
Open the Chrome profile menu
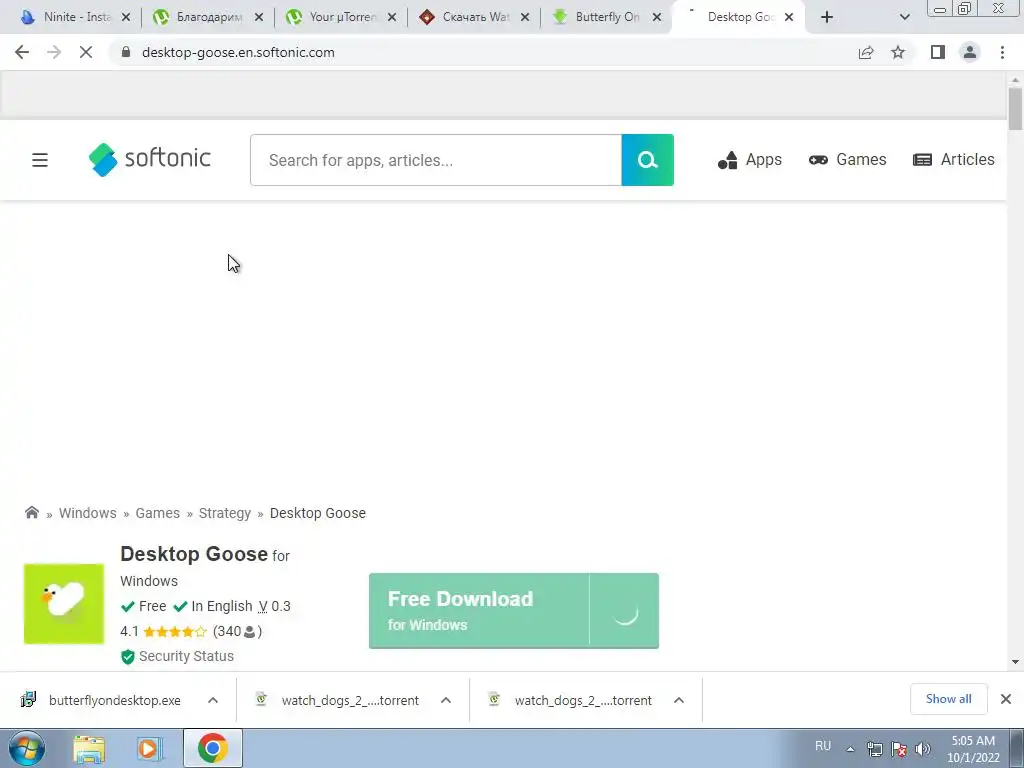point(970,52)
